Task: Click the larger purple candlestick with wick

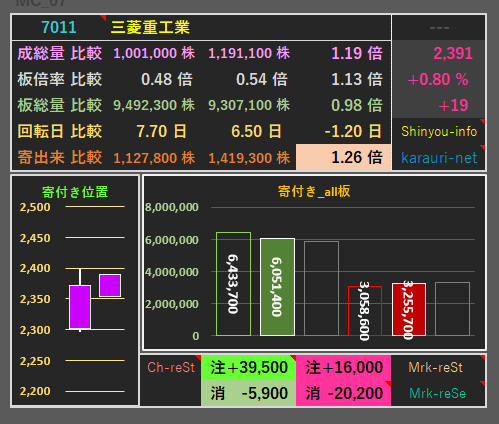Action: click(x=80, y=307)
